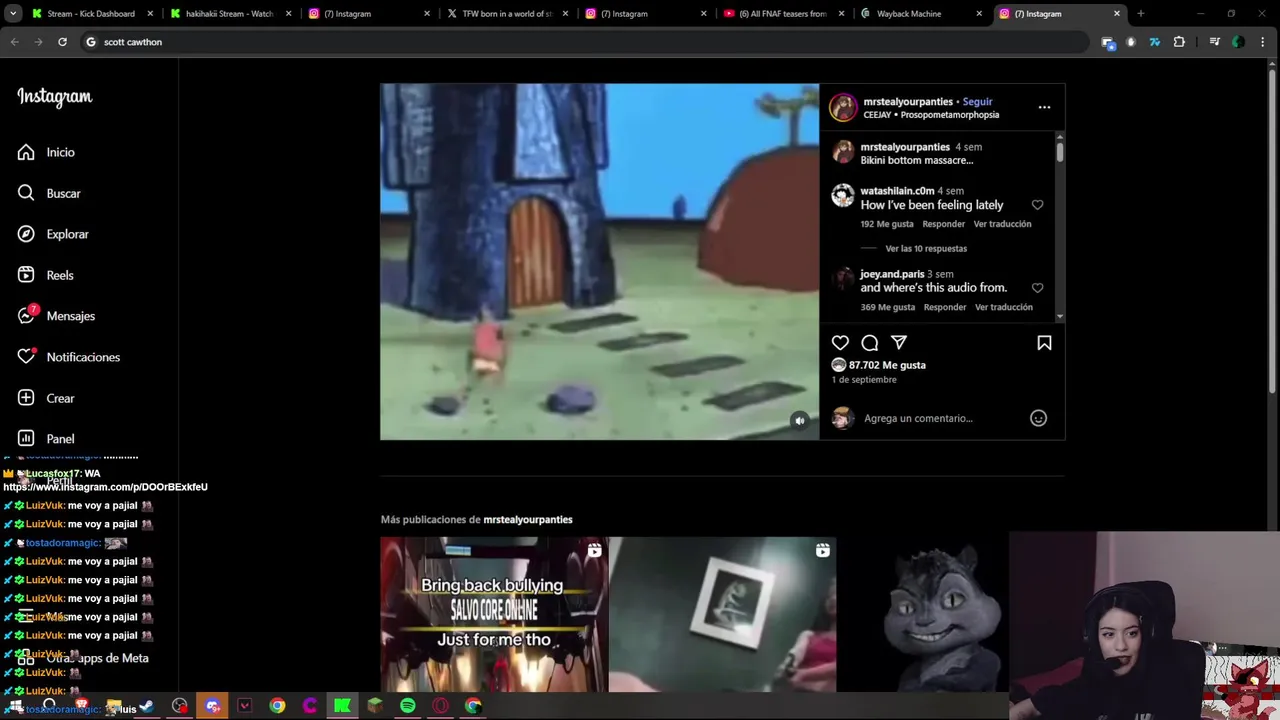1280x720 pixels.
Task: Share the post with paper plane icon
Action: [x=899, y=343]
